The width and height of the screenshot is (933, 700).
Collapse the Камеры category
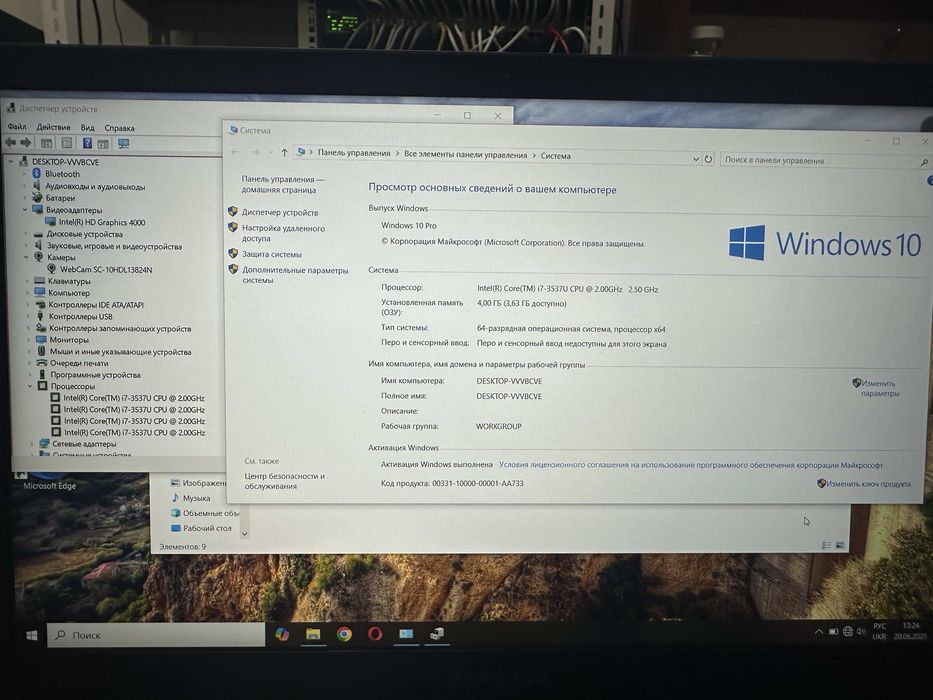26,257
